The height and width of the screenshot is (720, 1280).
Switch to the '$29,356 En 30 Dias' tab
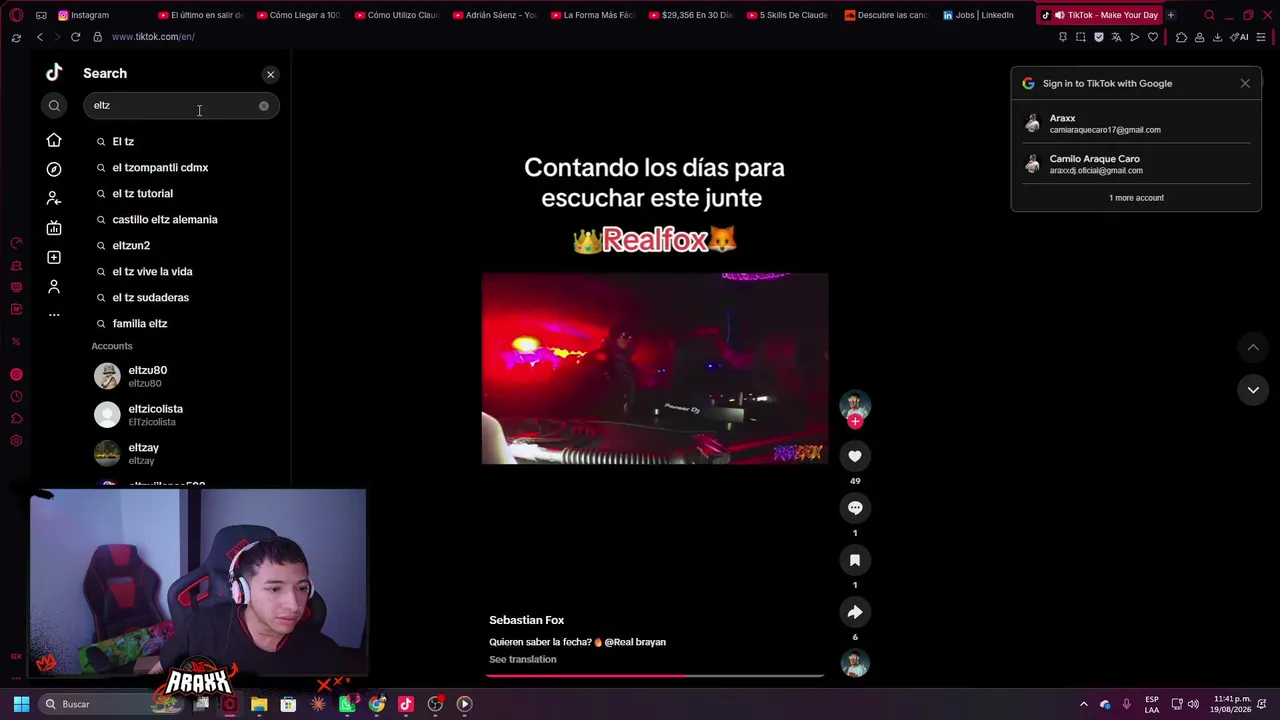pyautogui.click(x=691, y=15)
